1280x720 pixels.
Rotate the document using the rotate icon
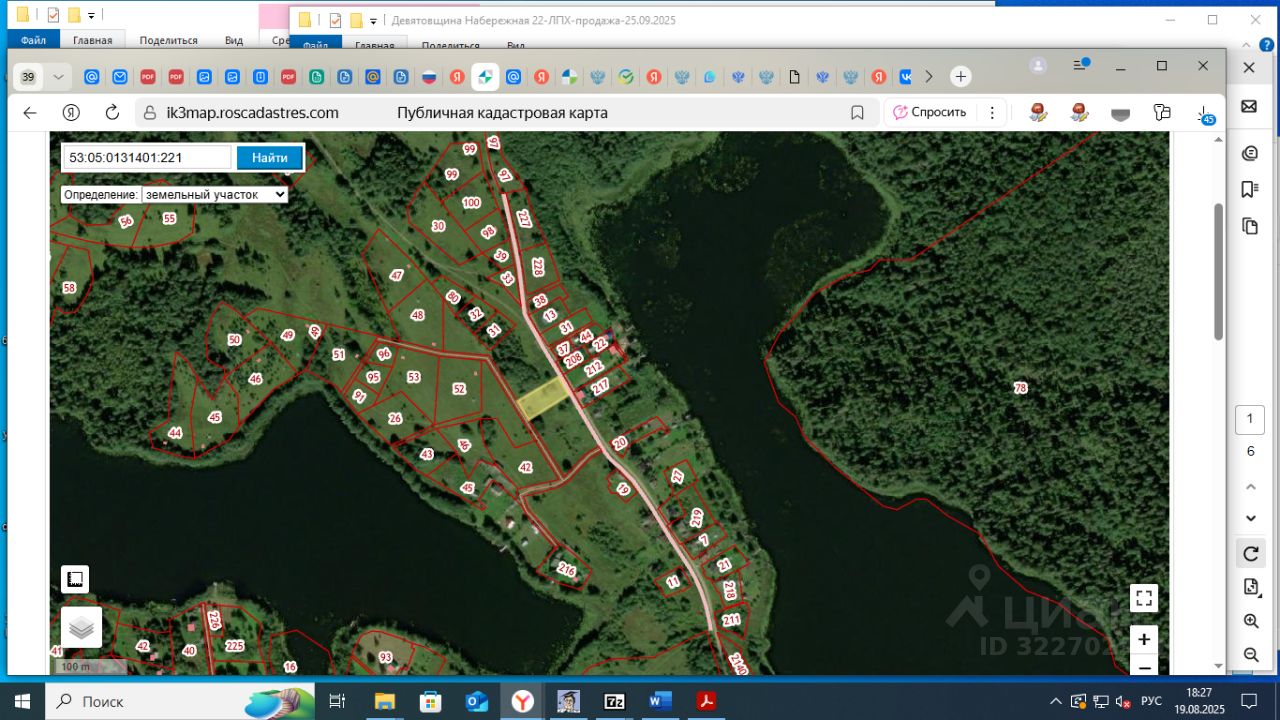[1250, 553]
